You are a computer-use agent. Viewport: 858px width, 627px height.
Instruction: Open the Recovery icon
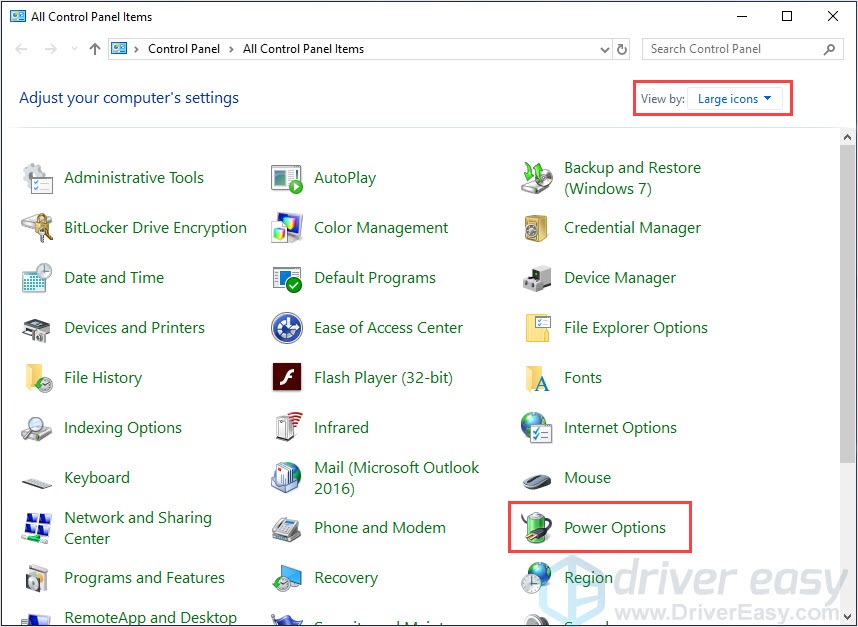coord(287,579)
